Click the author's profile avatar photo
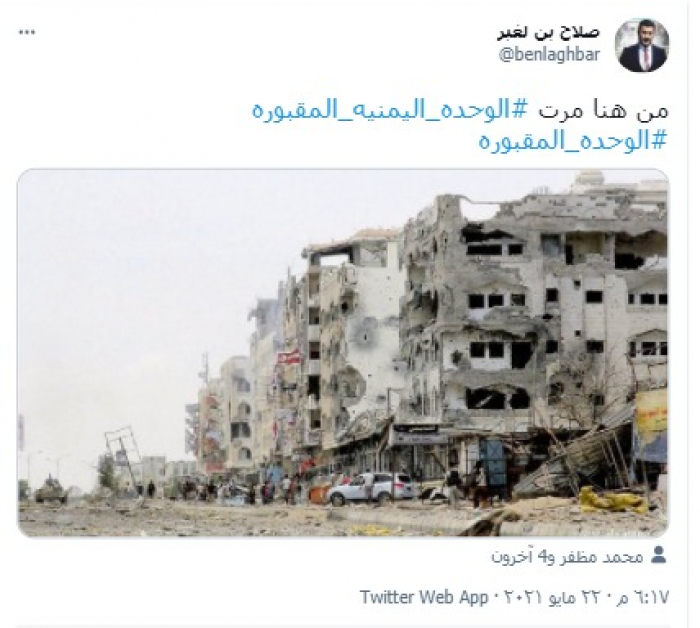The width and height of the screenshot is (700, 628). 642,46
